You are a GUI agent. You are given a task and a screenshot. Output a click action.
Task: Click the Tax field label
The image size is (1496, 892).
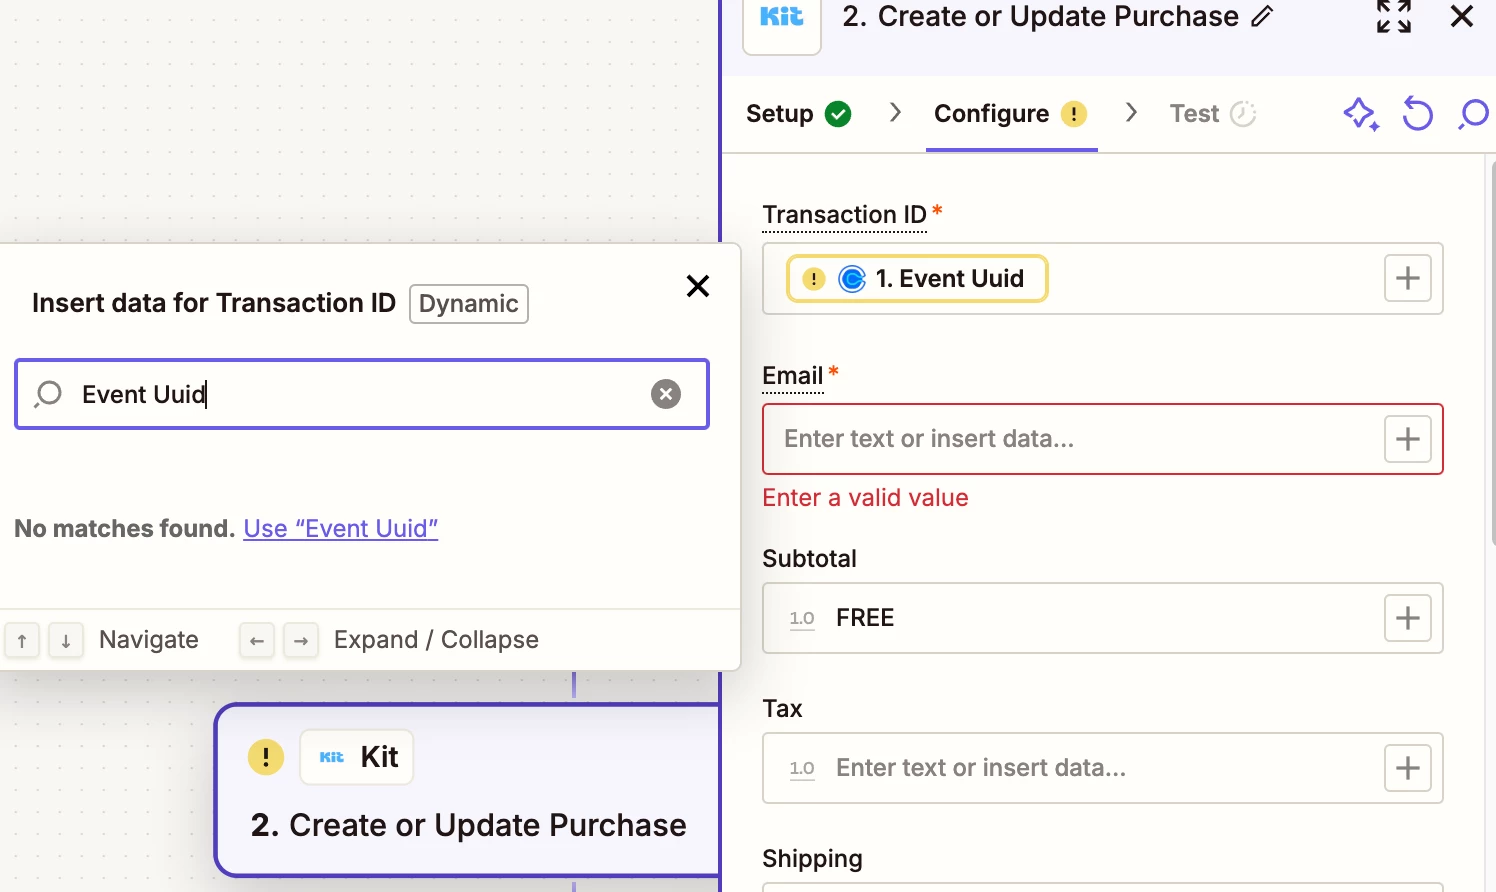[782, 709]
